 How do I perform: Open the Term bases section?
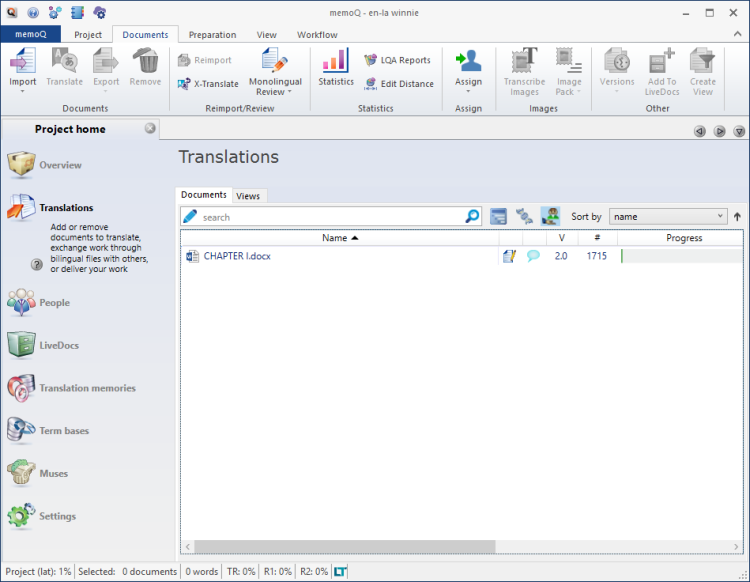coord(63,431)
